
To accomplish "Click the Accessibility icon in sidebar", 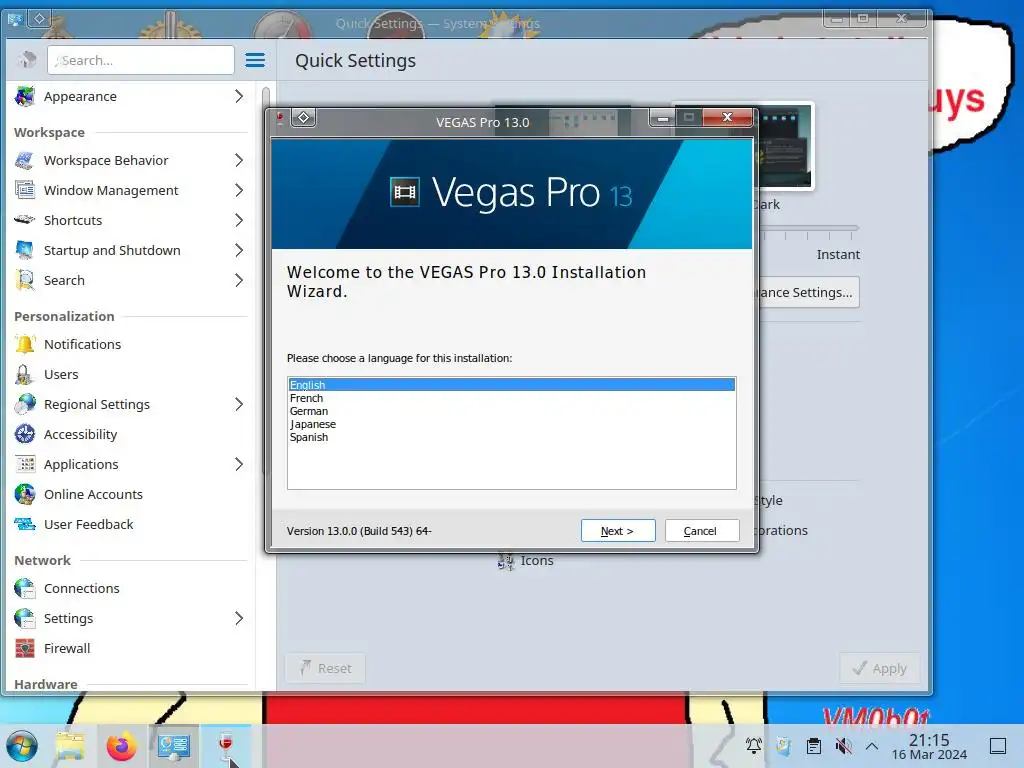I will [25, 434].
